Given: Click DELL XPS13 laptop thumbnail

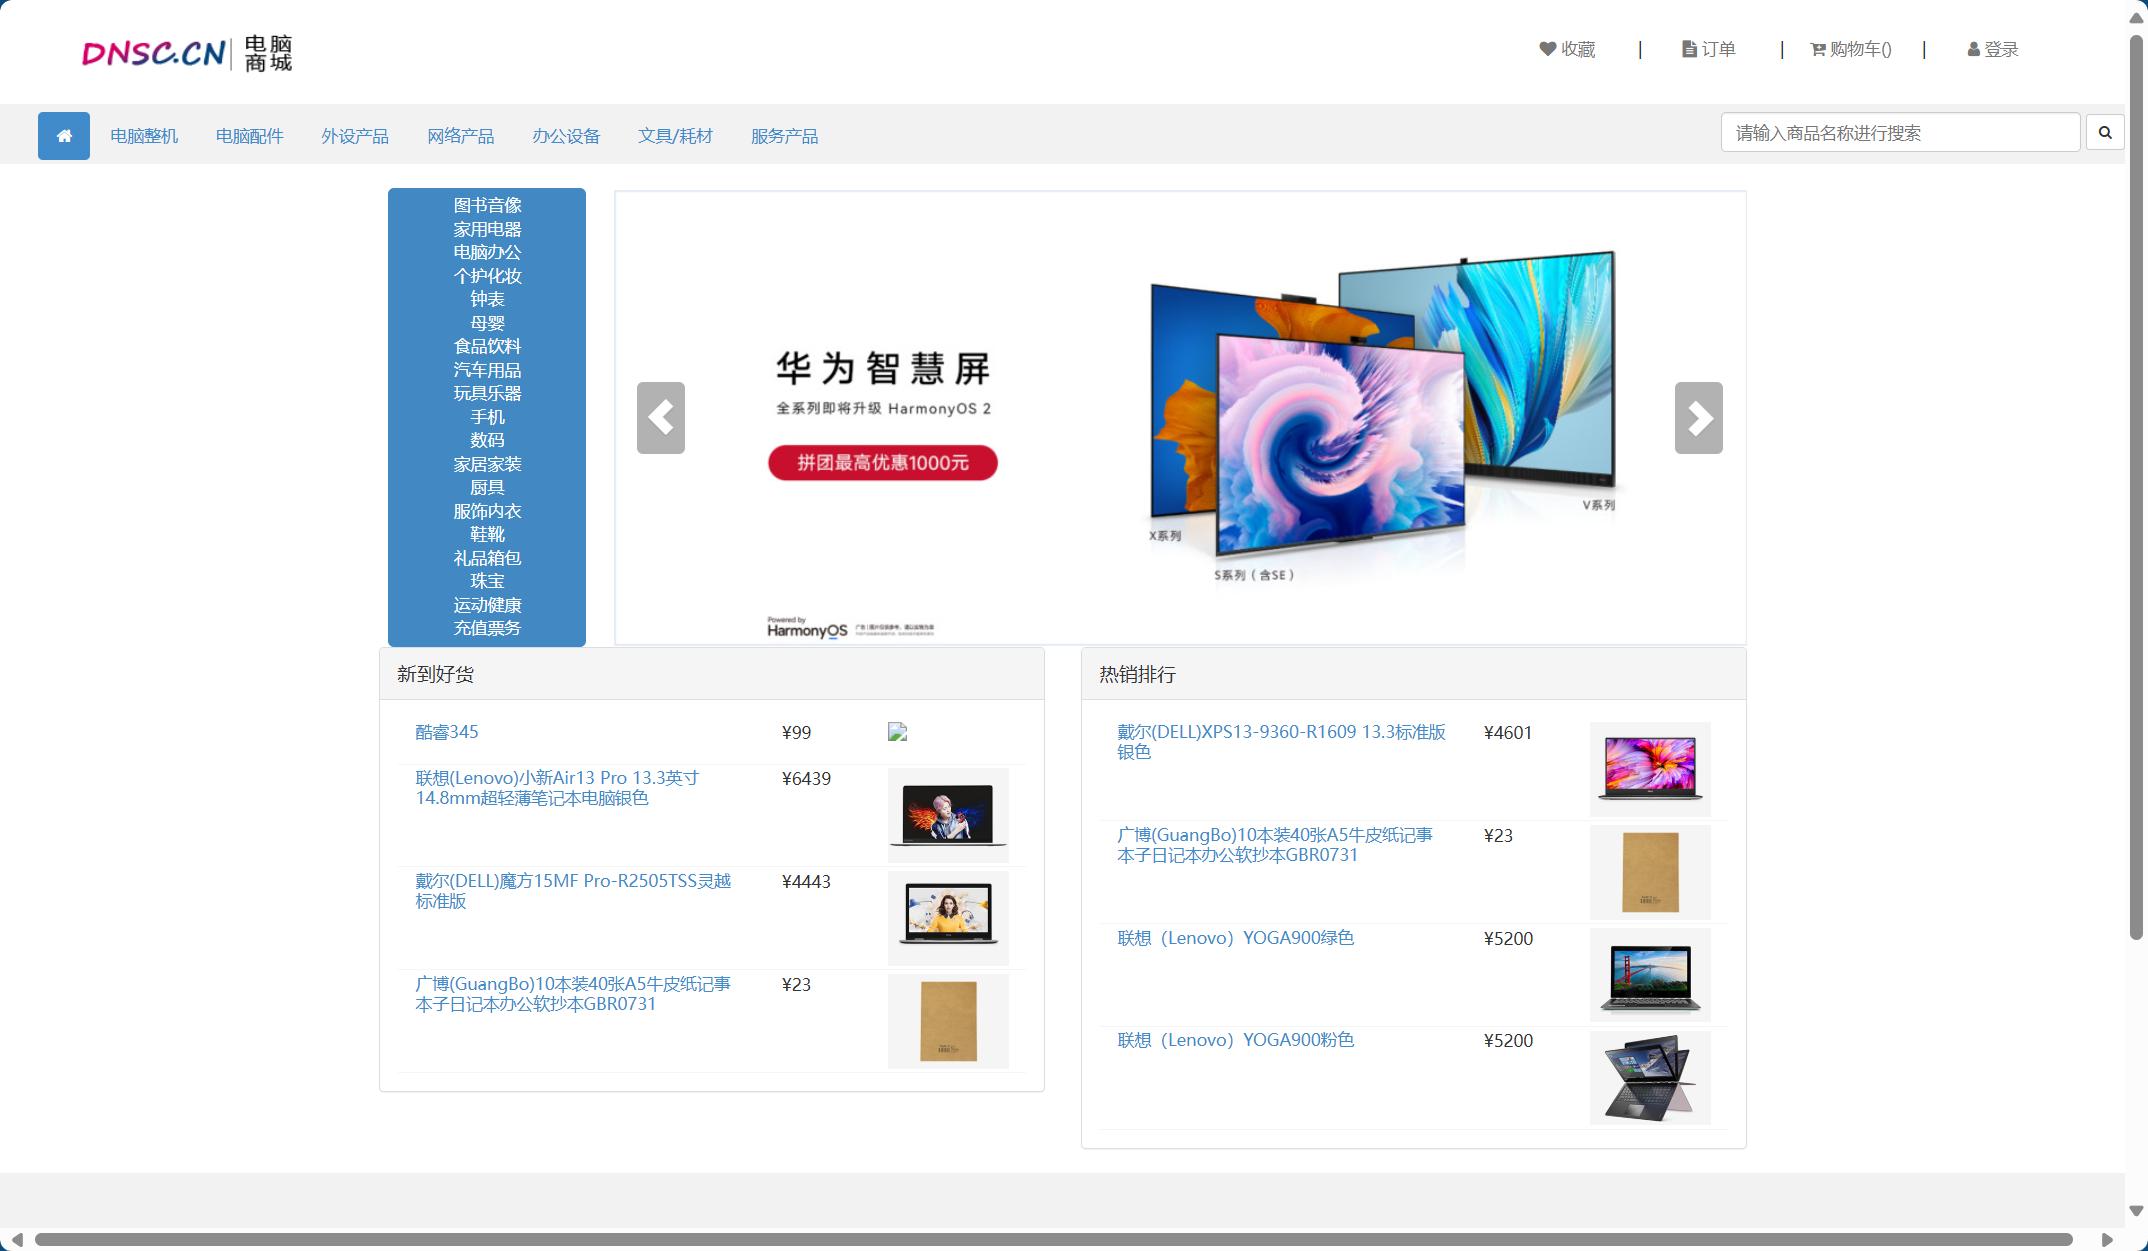Looking at the screenshot, I should point(1650,769).
